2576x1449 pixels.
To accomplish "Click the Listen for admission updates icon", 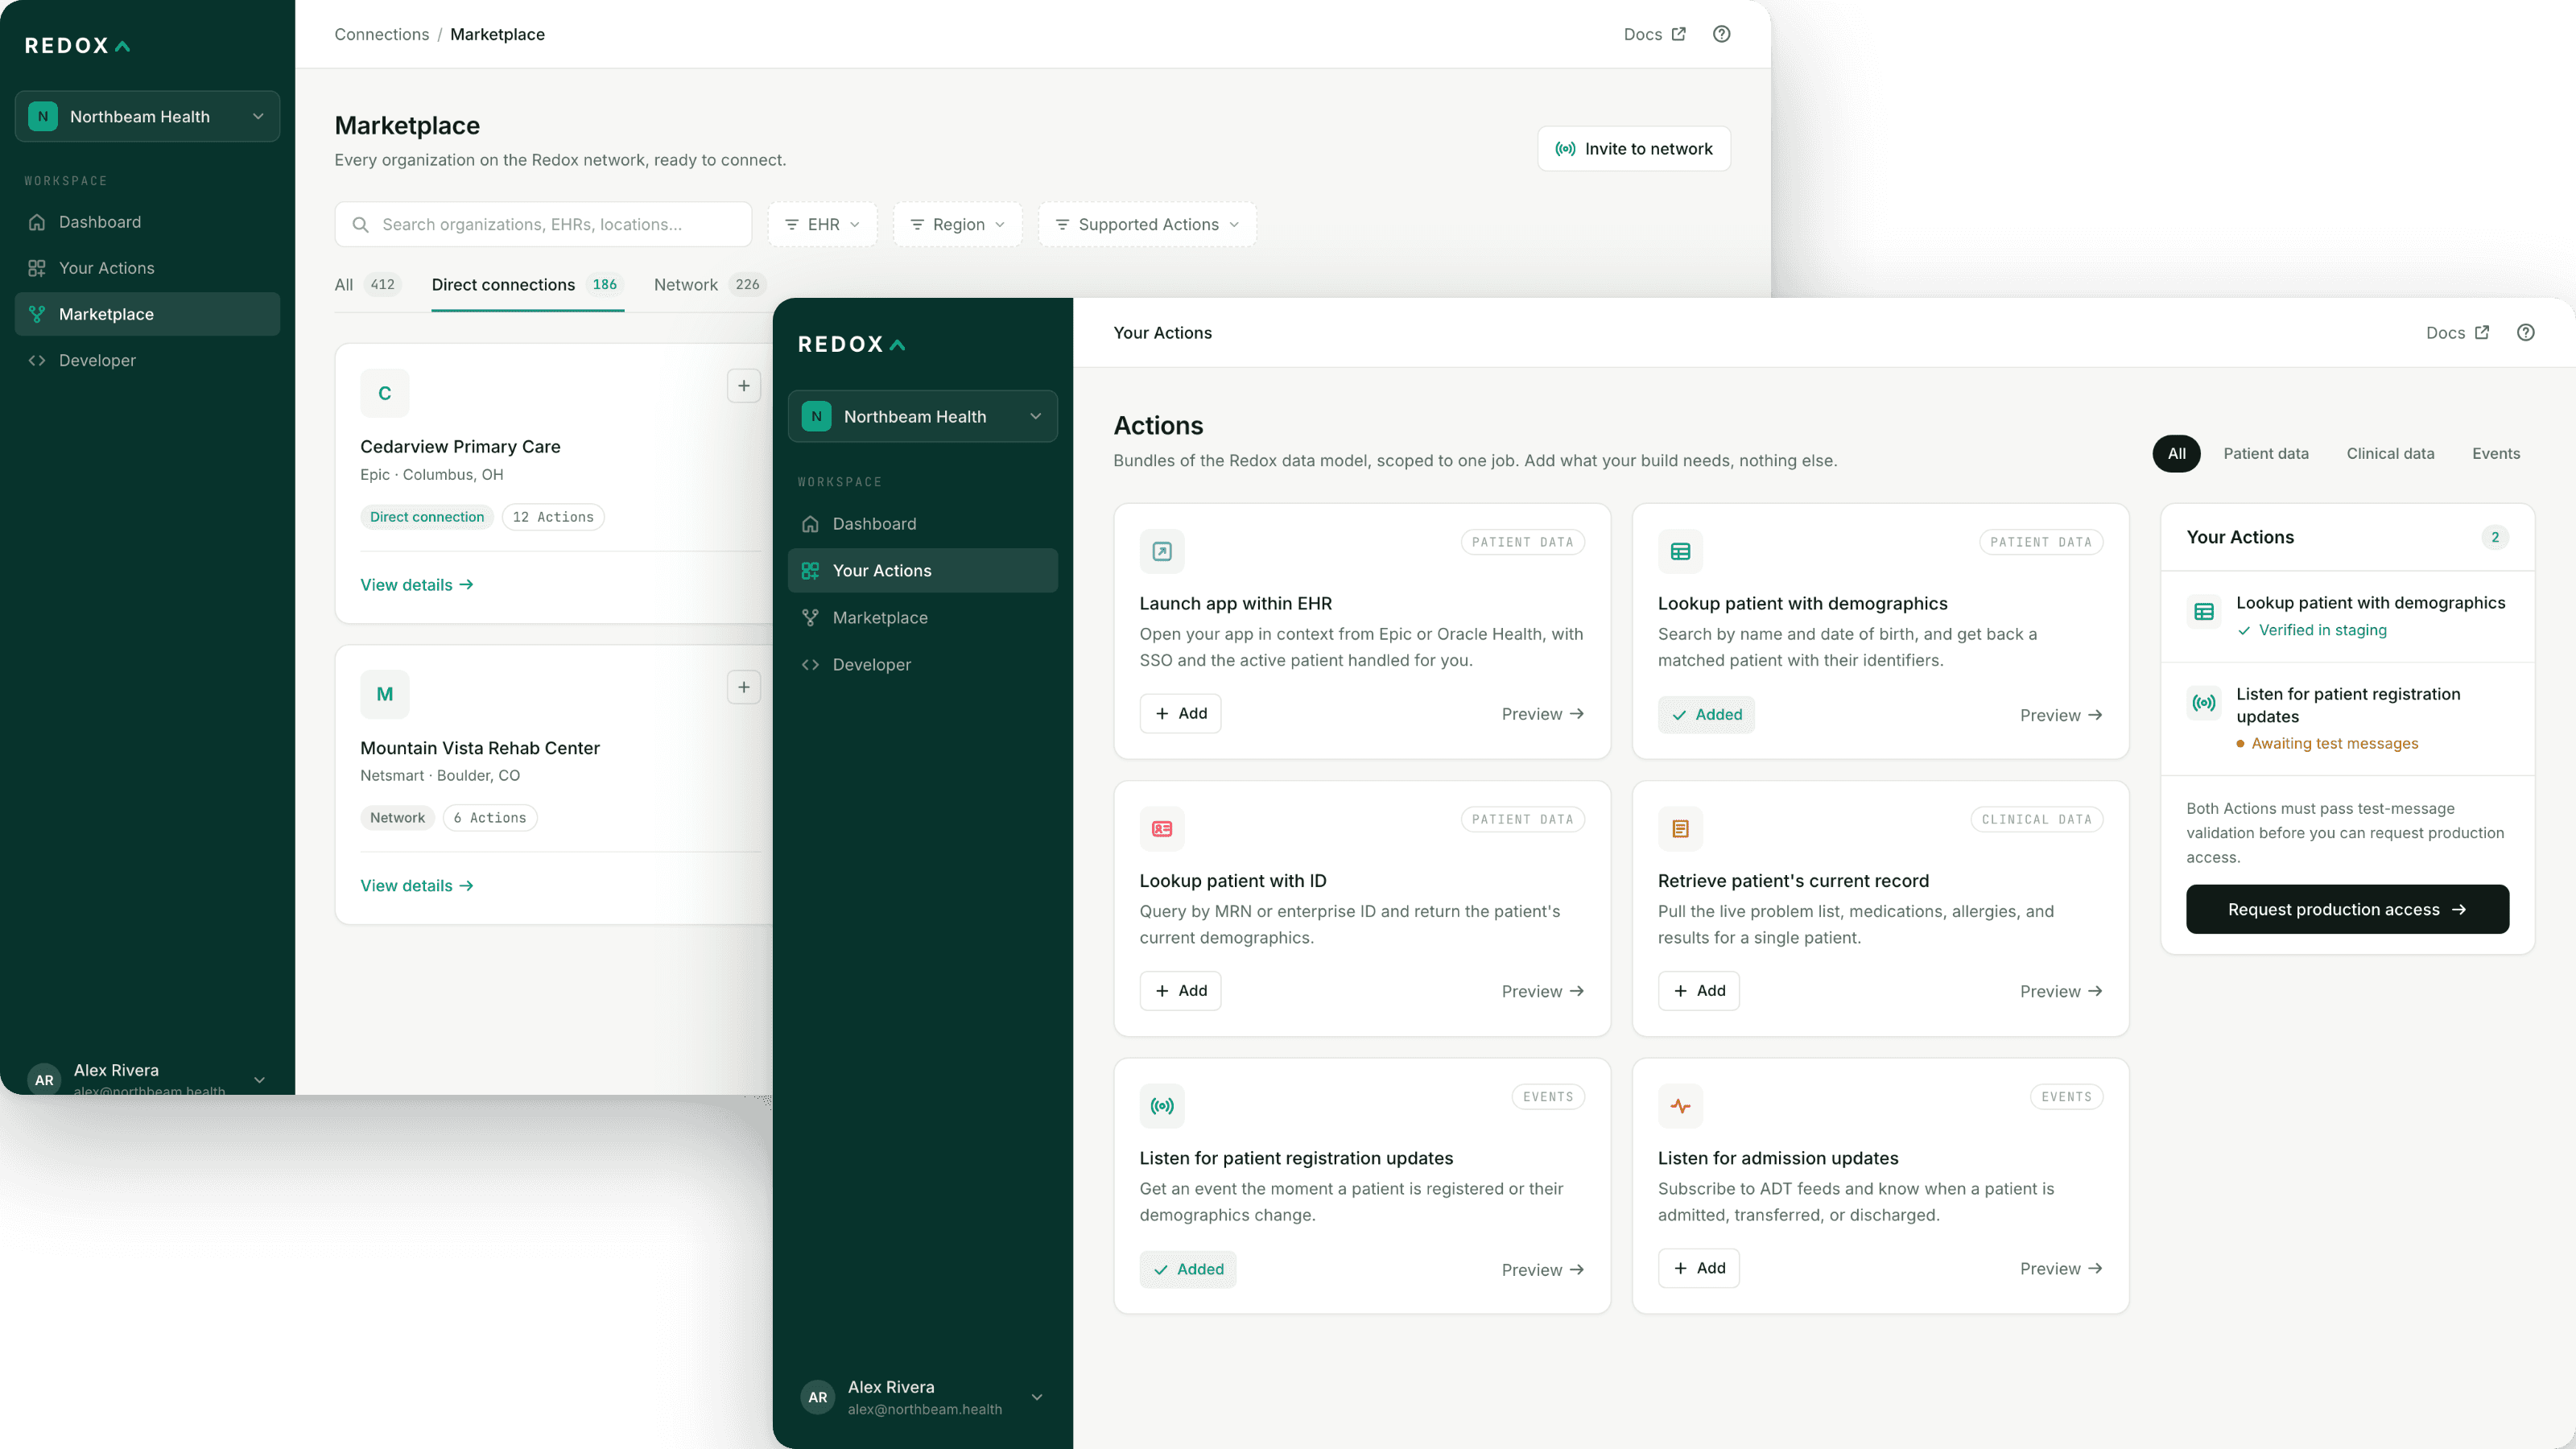I will [x=1680, y=1106].
